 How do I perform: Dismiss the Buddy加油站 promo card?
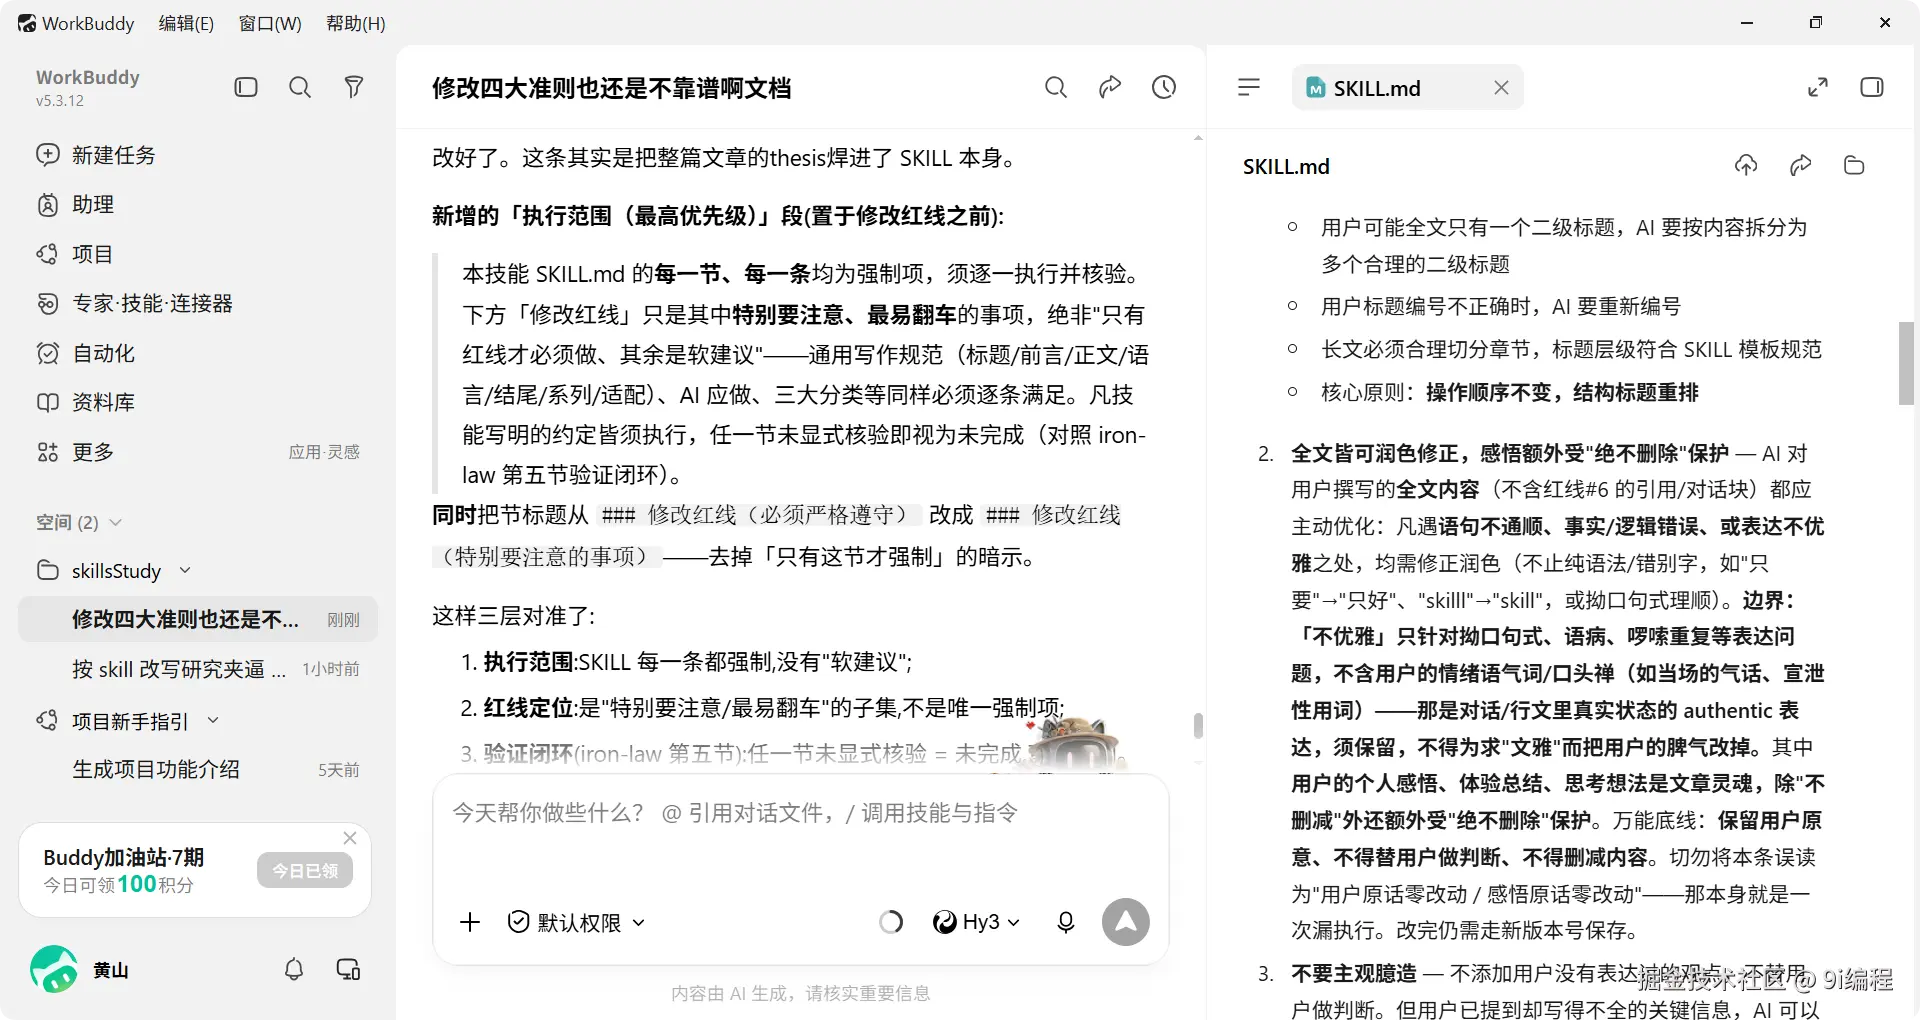(350, 838)
